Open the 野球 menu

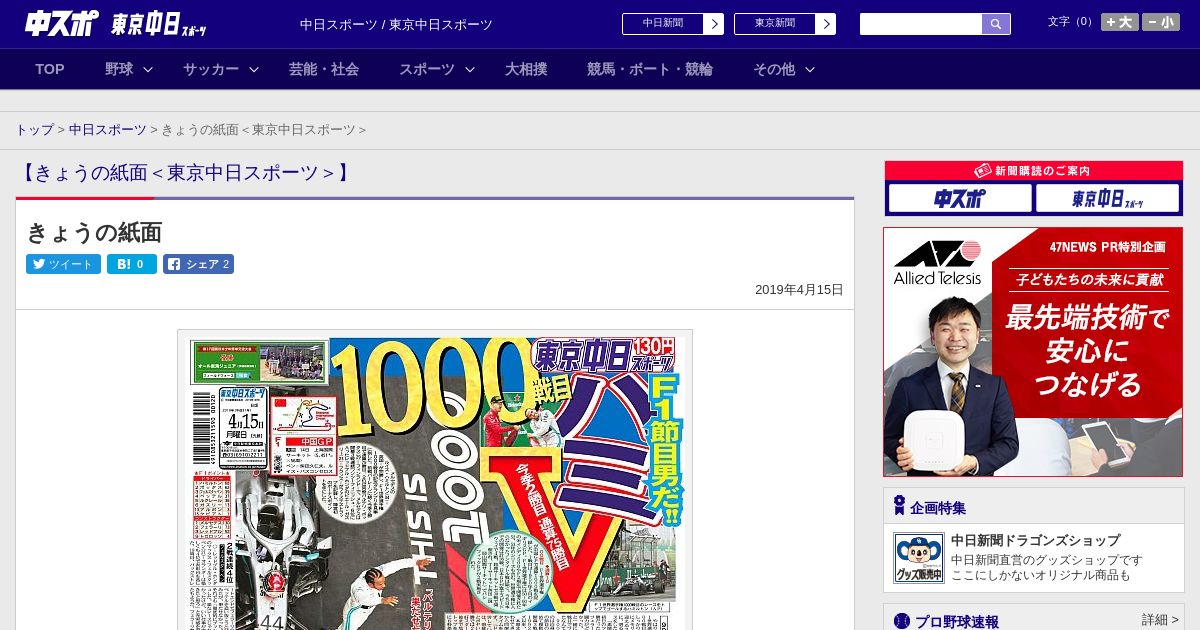click(x=119, y=69)
